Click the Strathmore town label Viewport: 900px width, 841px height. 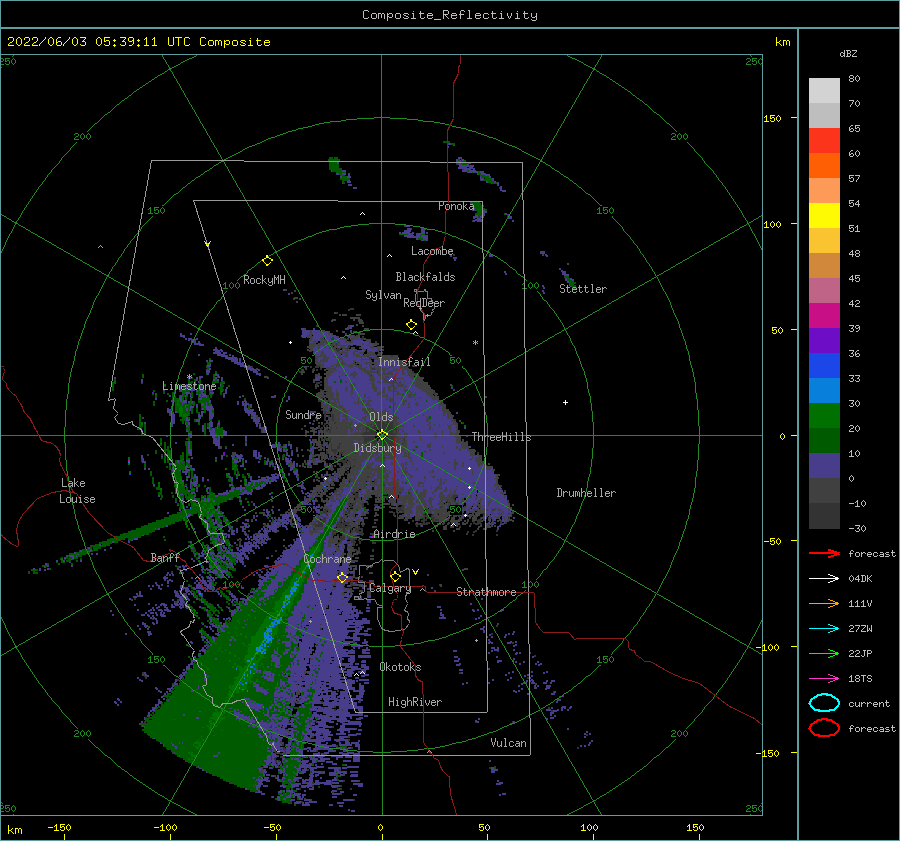tap(486, 592)
